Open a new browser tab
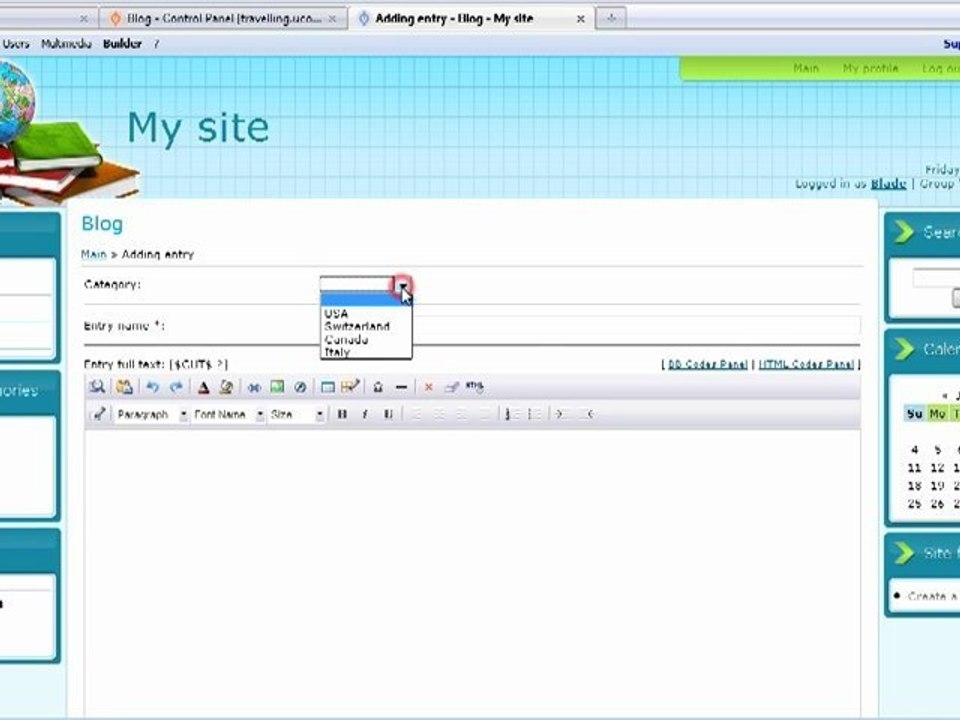Viewport: 960px width, 720px height. tap(611, 18)
